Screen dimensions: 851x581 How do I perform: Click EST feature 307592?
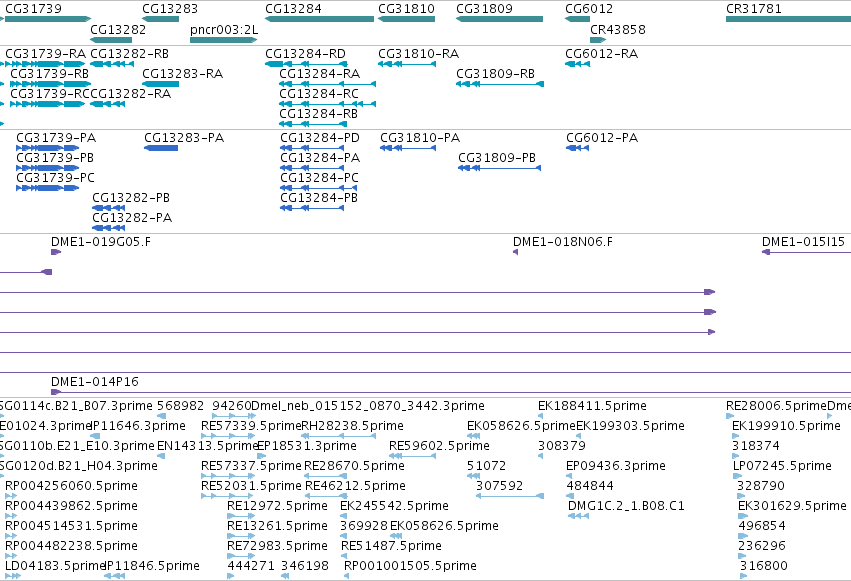(x=510, y=496)
